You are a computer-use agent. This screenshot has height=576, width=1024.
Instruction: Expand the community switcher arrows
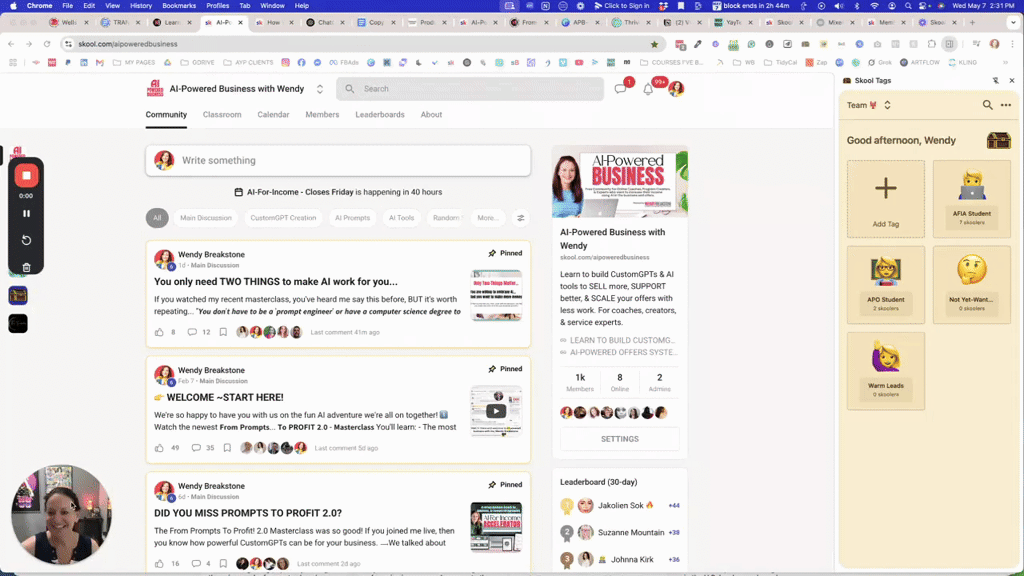(x=319, y=89)
